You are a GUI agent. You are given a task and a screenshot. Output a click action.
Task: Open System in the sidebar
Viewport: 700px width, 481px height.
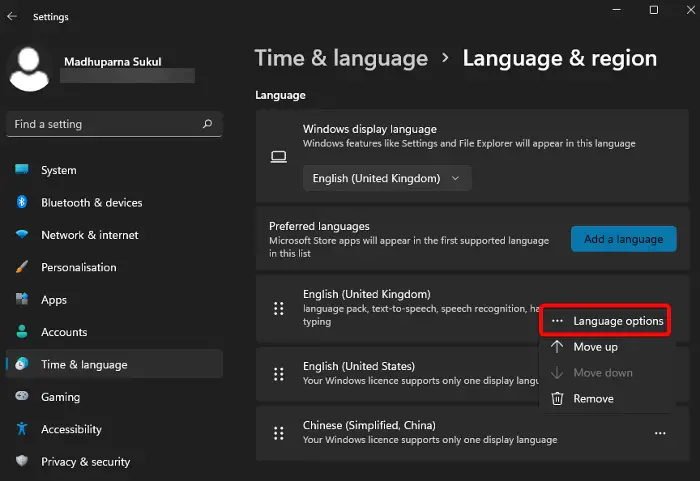tap(114, 170)
